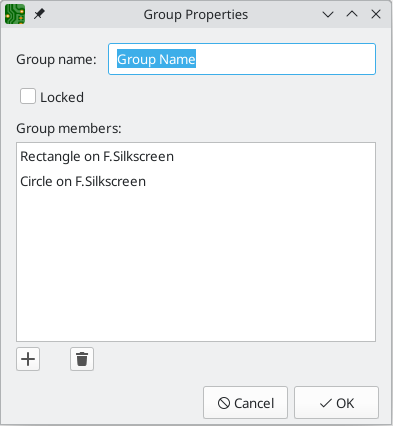The height and width of the screenshot is (426, 393).
Task: Click the checkmark icon on OK button
Action: click(325, 403)
